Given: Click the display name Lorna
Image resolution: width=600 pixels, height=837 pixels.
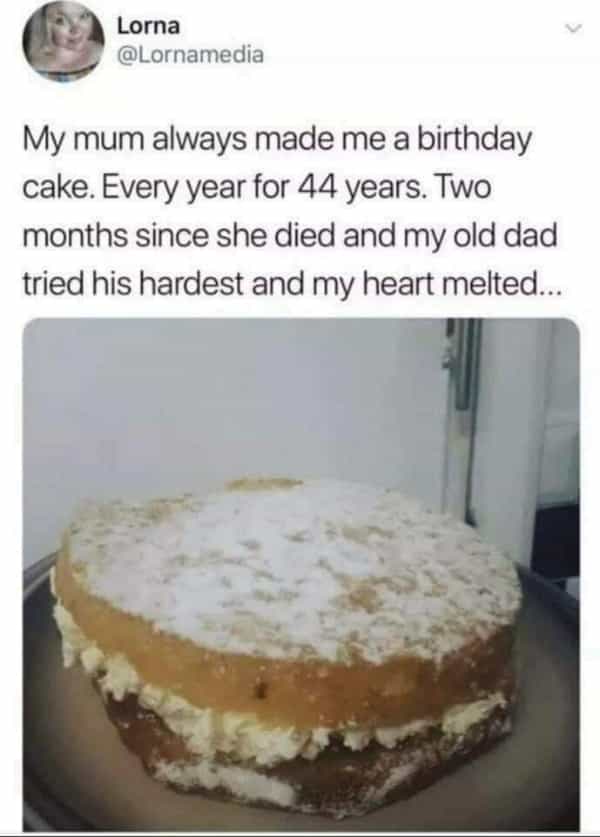Looking at the screenshot, I should tap(148, 26).
